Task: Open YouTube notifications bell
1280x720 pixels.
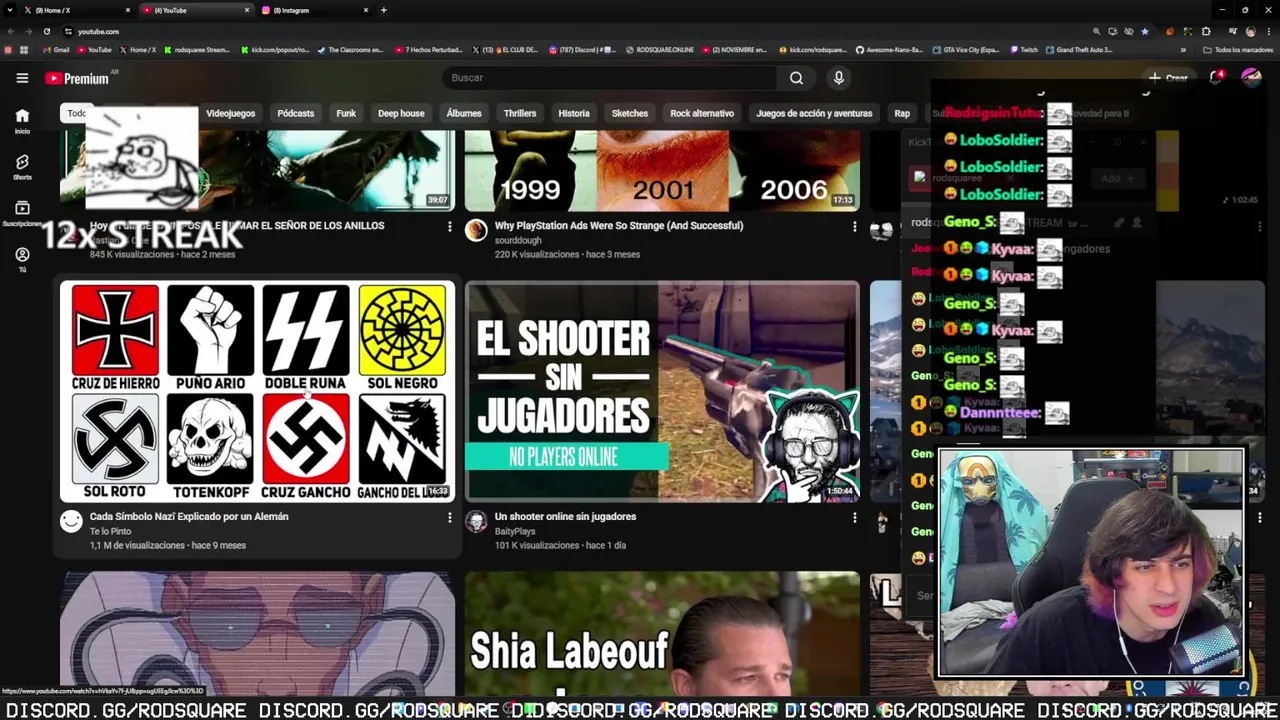Action: [1216, 78]
